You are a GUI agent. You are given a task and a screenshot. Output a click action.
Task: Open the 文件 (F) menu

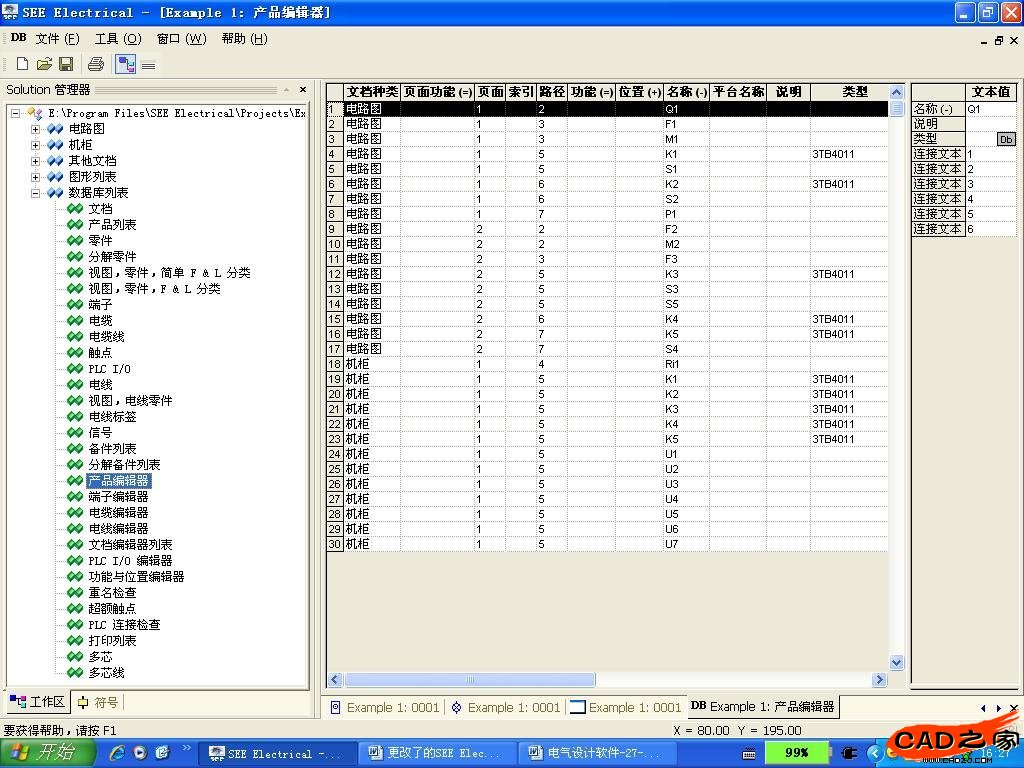click(57, 38)
